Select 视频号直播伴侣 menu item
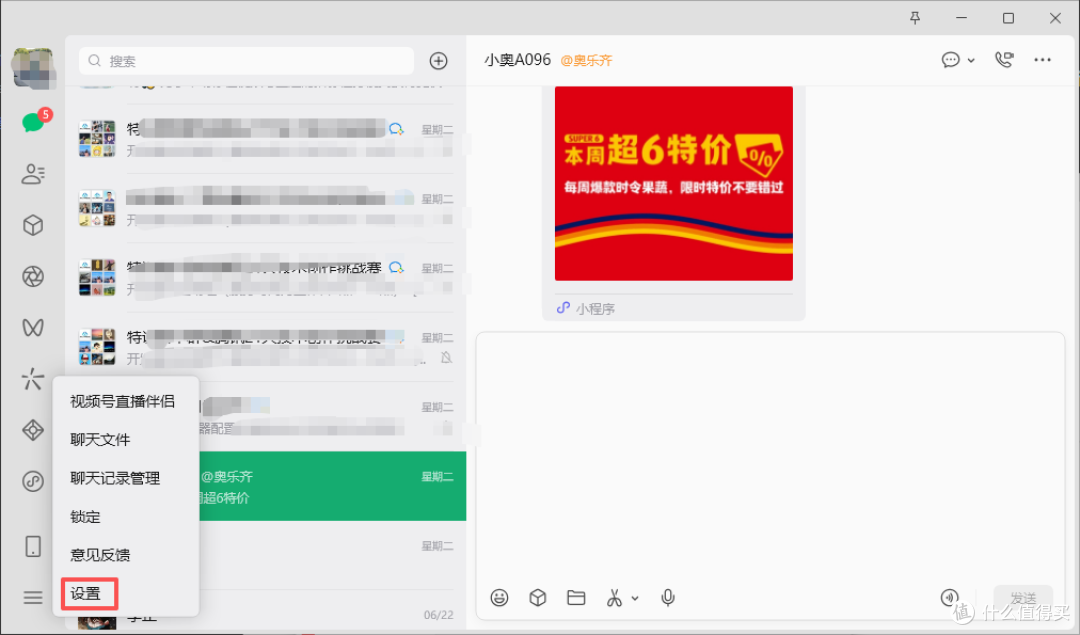The width and height of the screenshot is (1080, 635). pyautogui.click(x=123, y=402)
